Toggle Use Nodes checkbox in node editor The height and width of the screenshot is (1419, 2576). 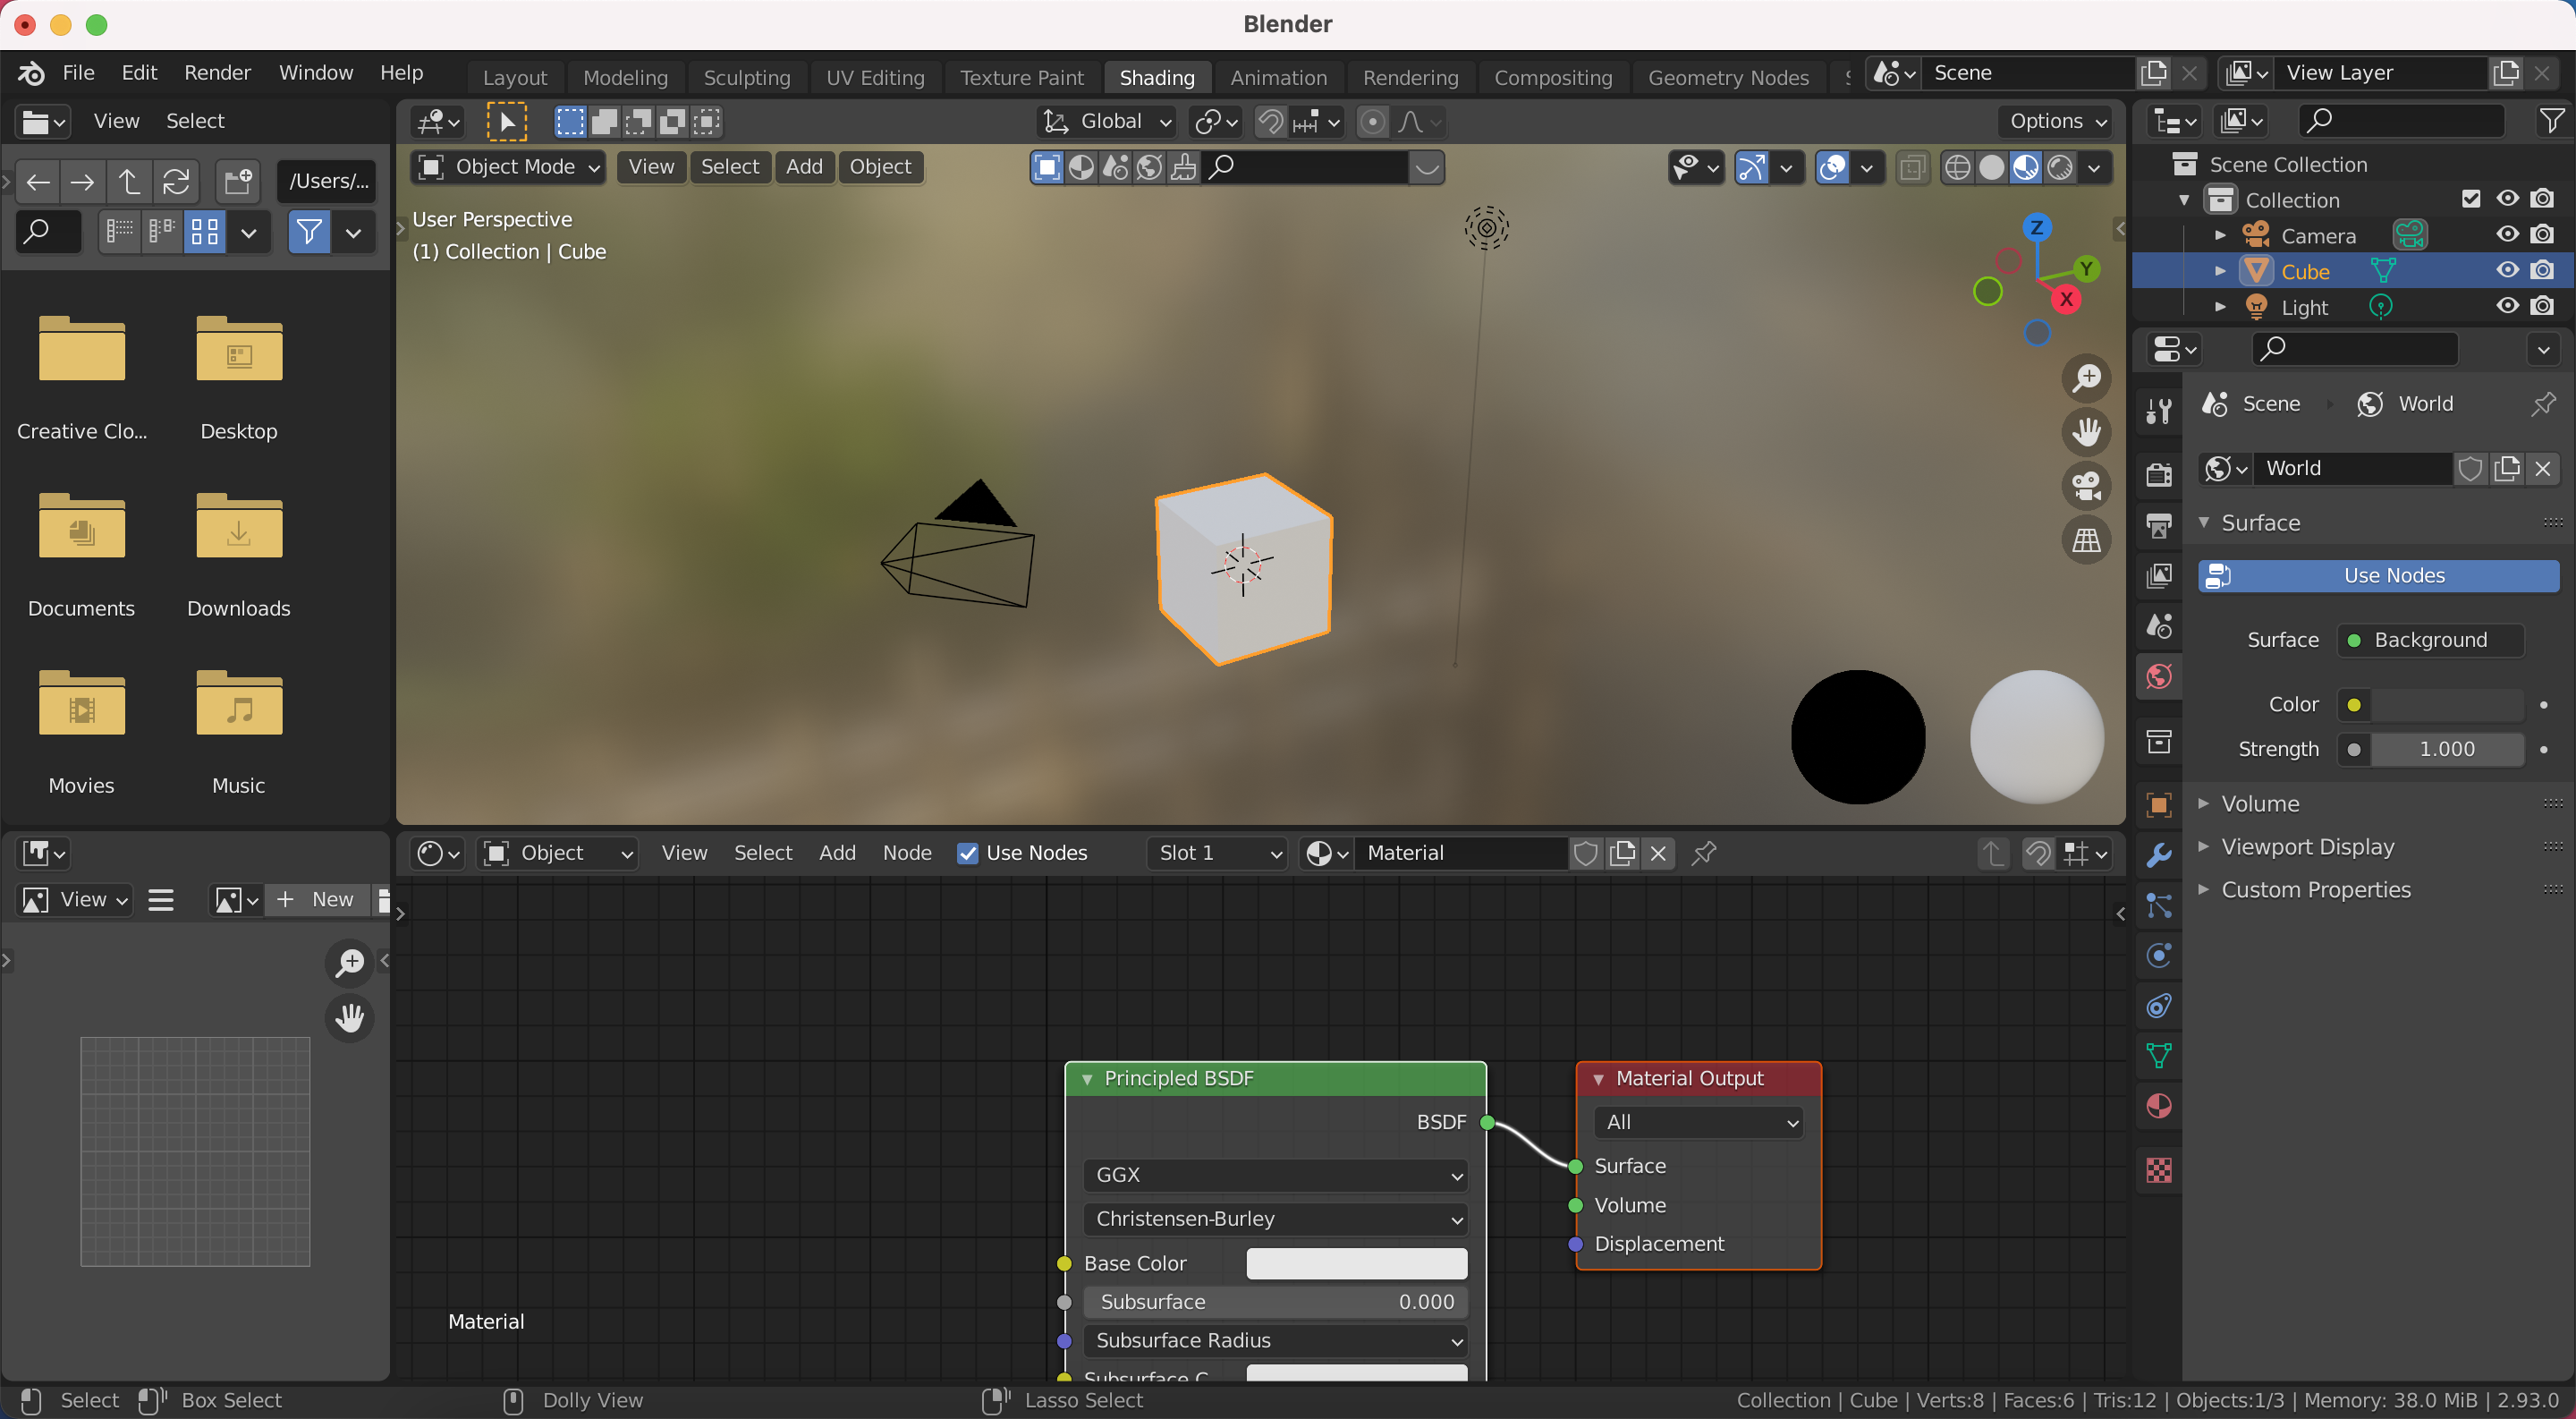pyautogui.click(x=967, y=853)
